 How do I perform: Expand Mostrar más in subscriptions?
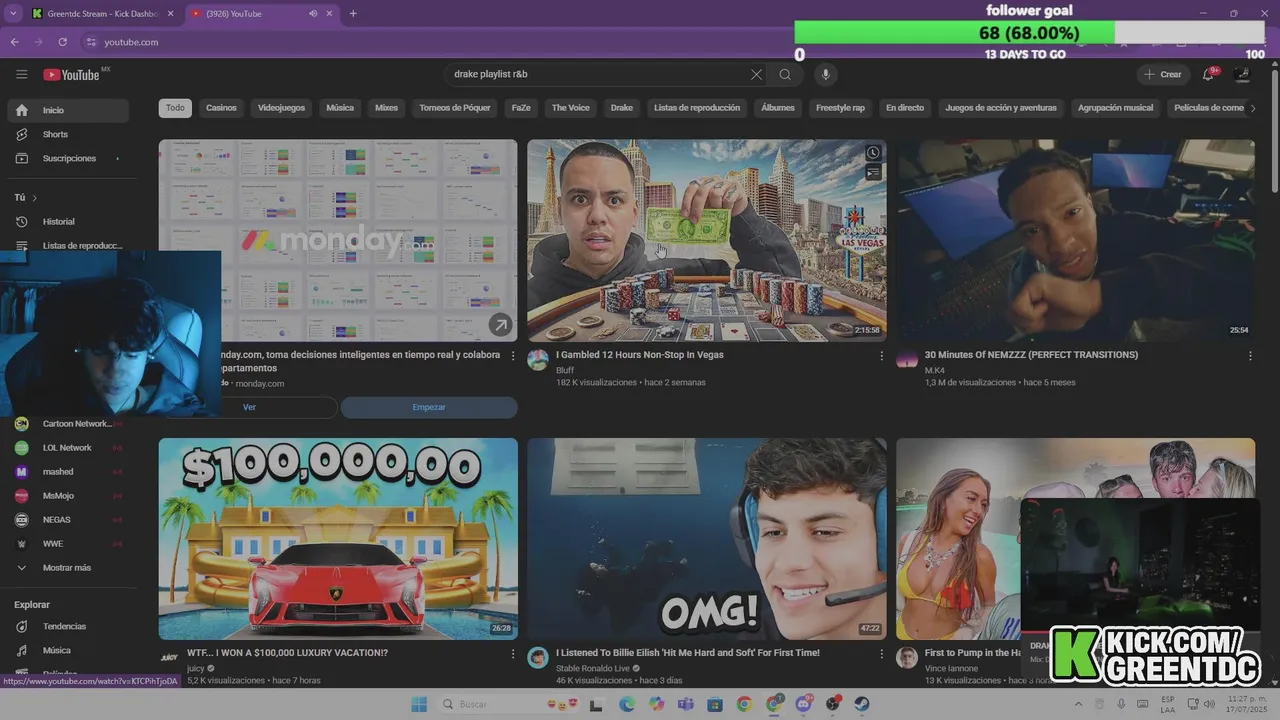pyautogui.click(x=68, y=567)
